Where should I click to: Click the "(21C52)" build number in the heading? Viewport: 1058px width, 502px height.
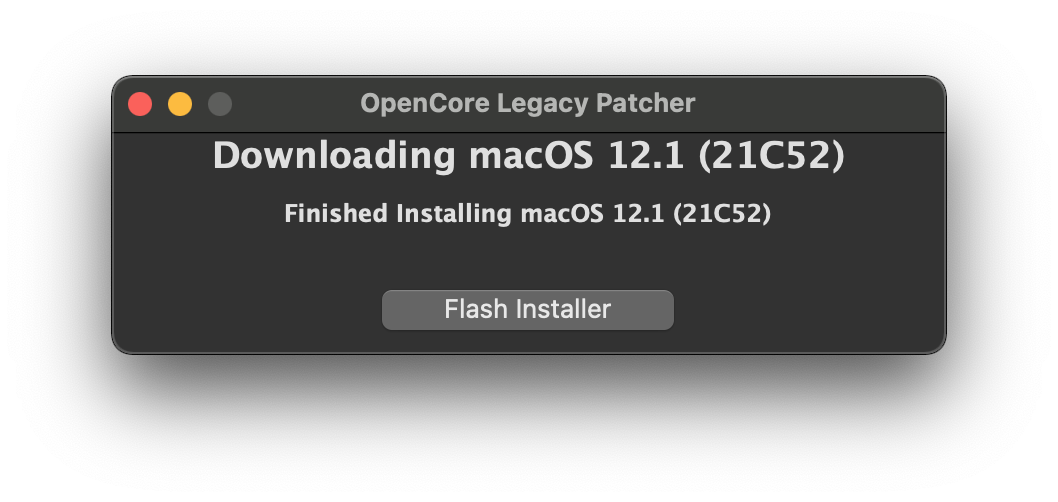(x=771, y=157)
